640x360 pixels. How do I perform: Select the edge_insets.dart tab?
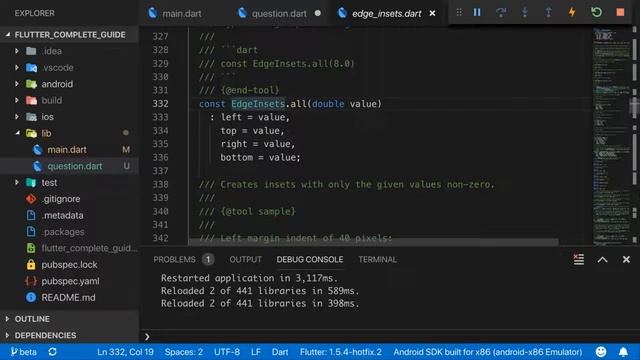pos(386,13)
